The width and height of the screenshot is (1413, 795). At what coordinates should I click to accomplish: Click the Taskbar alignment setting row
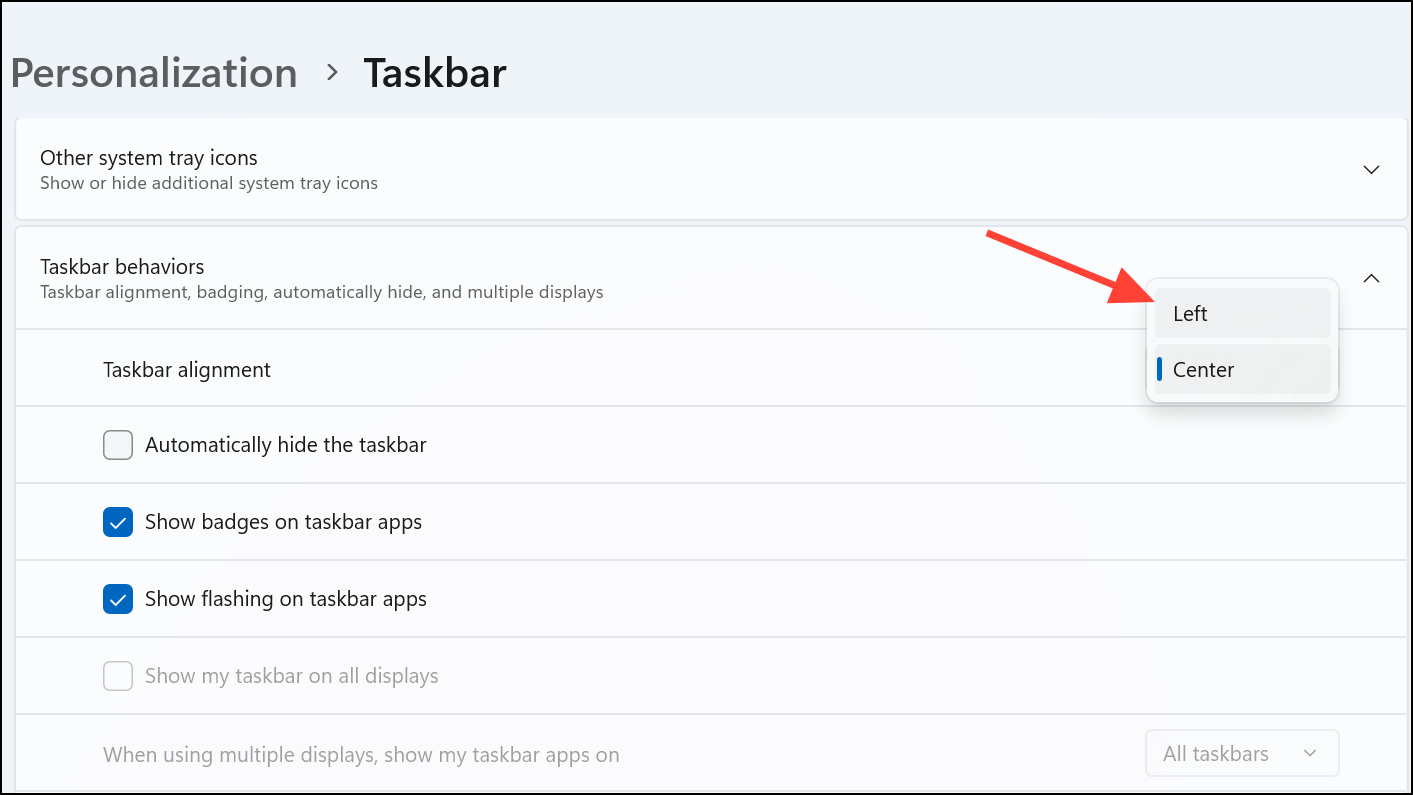point(711,369)
